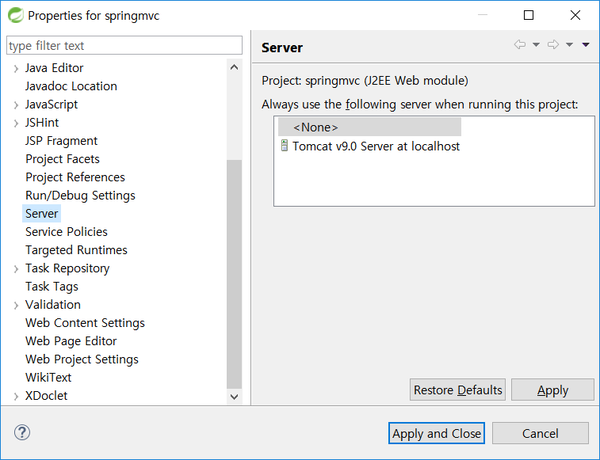Click the tree scrollbar up arrow
The width and height of the screenshot is (600, 460).
click(x=234, y=68)
